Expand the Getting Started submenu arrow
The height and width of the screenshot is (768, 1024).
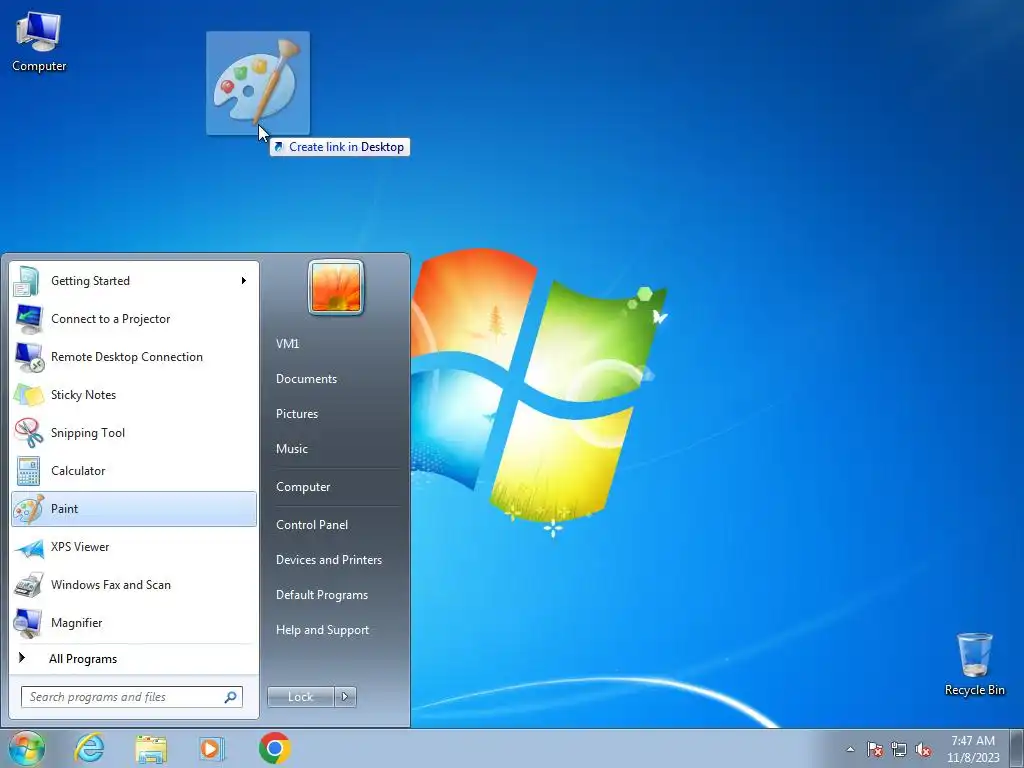(244, 281)
